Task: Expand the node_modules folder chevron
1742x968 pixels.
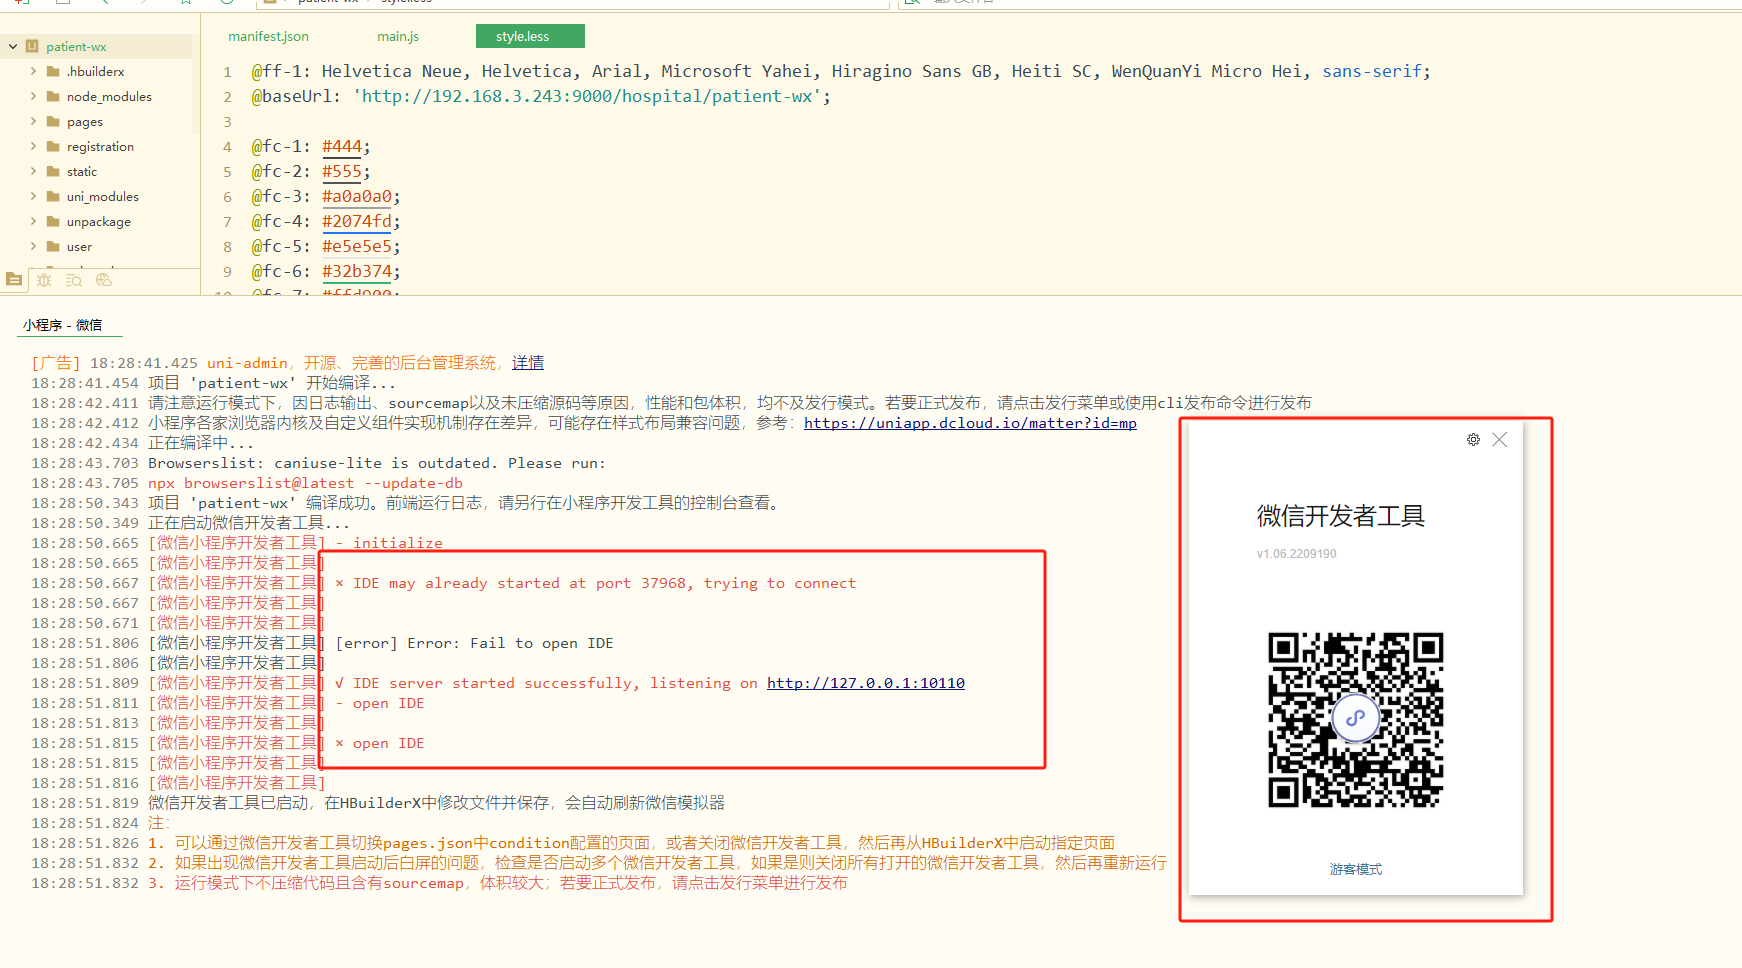Action: pos(33,96)
